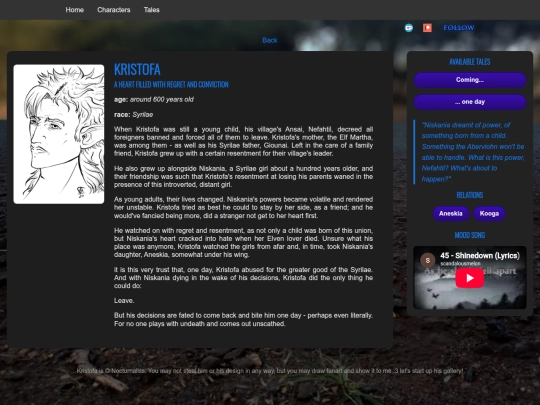The image size is (540, 405).
Task: Click the 'Mood Song' heading
Action: 470,235
